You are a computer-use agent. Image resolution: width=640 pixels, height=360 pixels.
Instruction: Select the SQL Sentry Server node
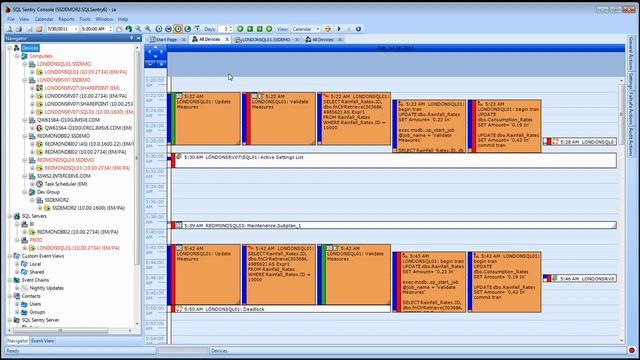point(40,320)
